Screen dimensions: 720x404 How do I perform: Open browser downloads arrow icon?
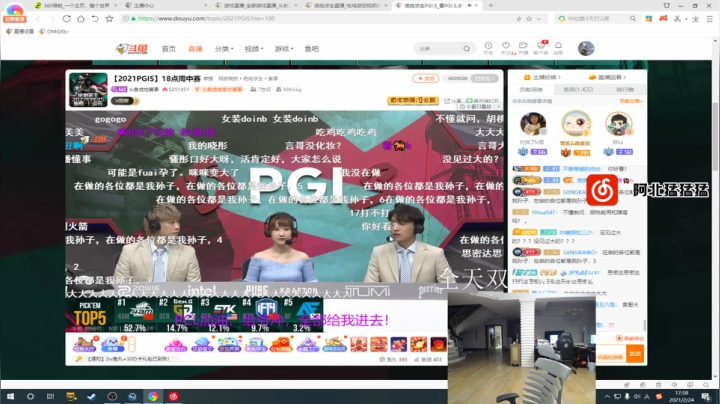coord(696,19)
